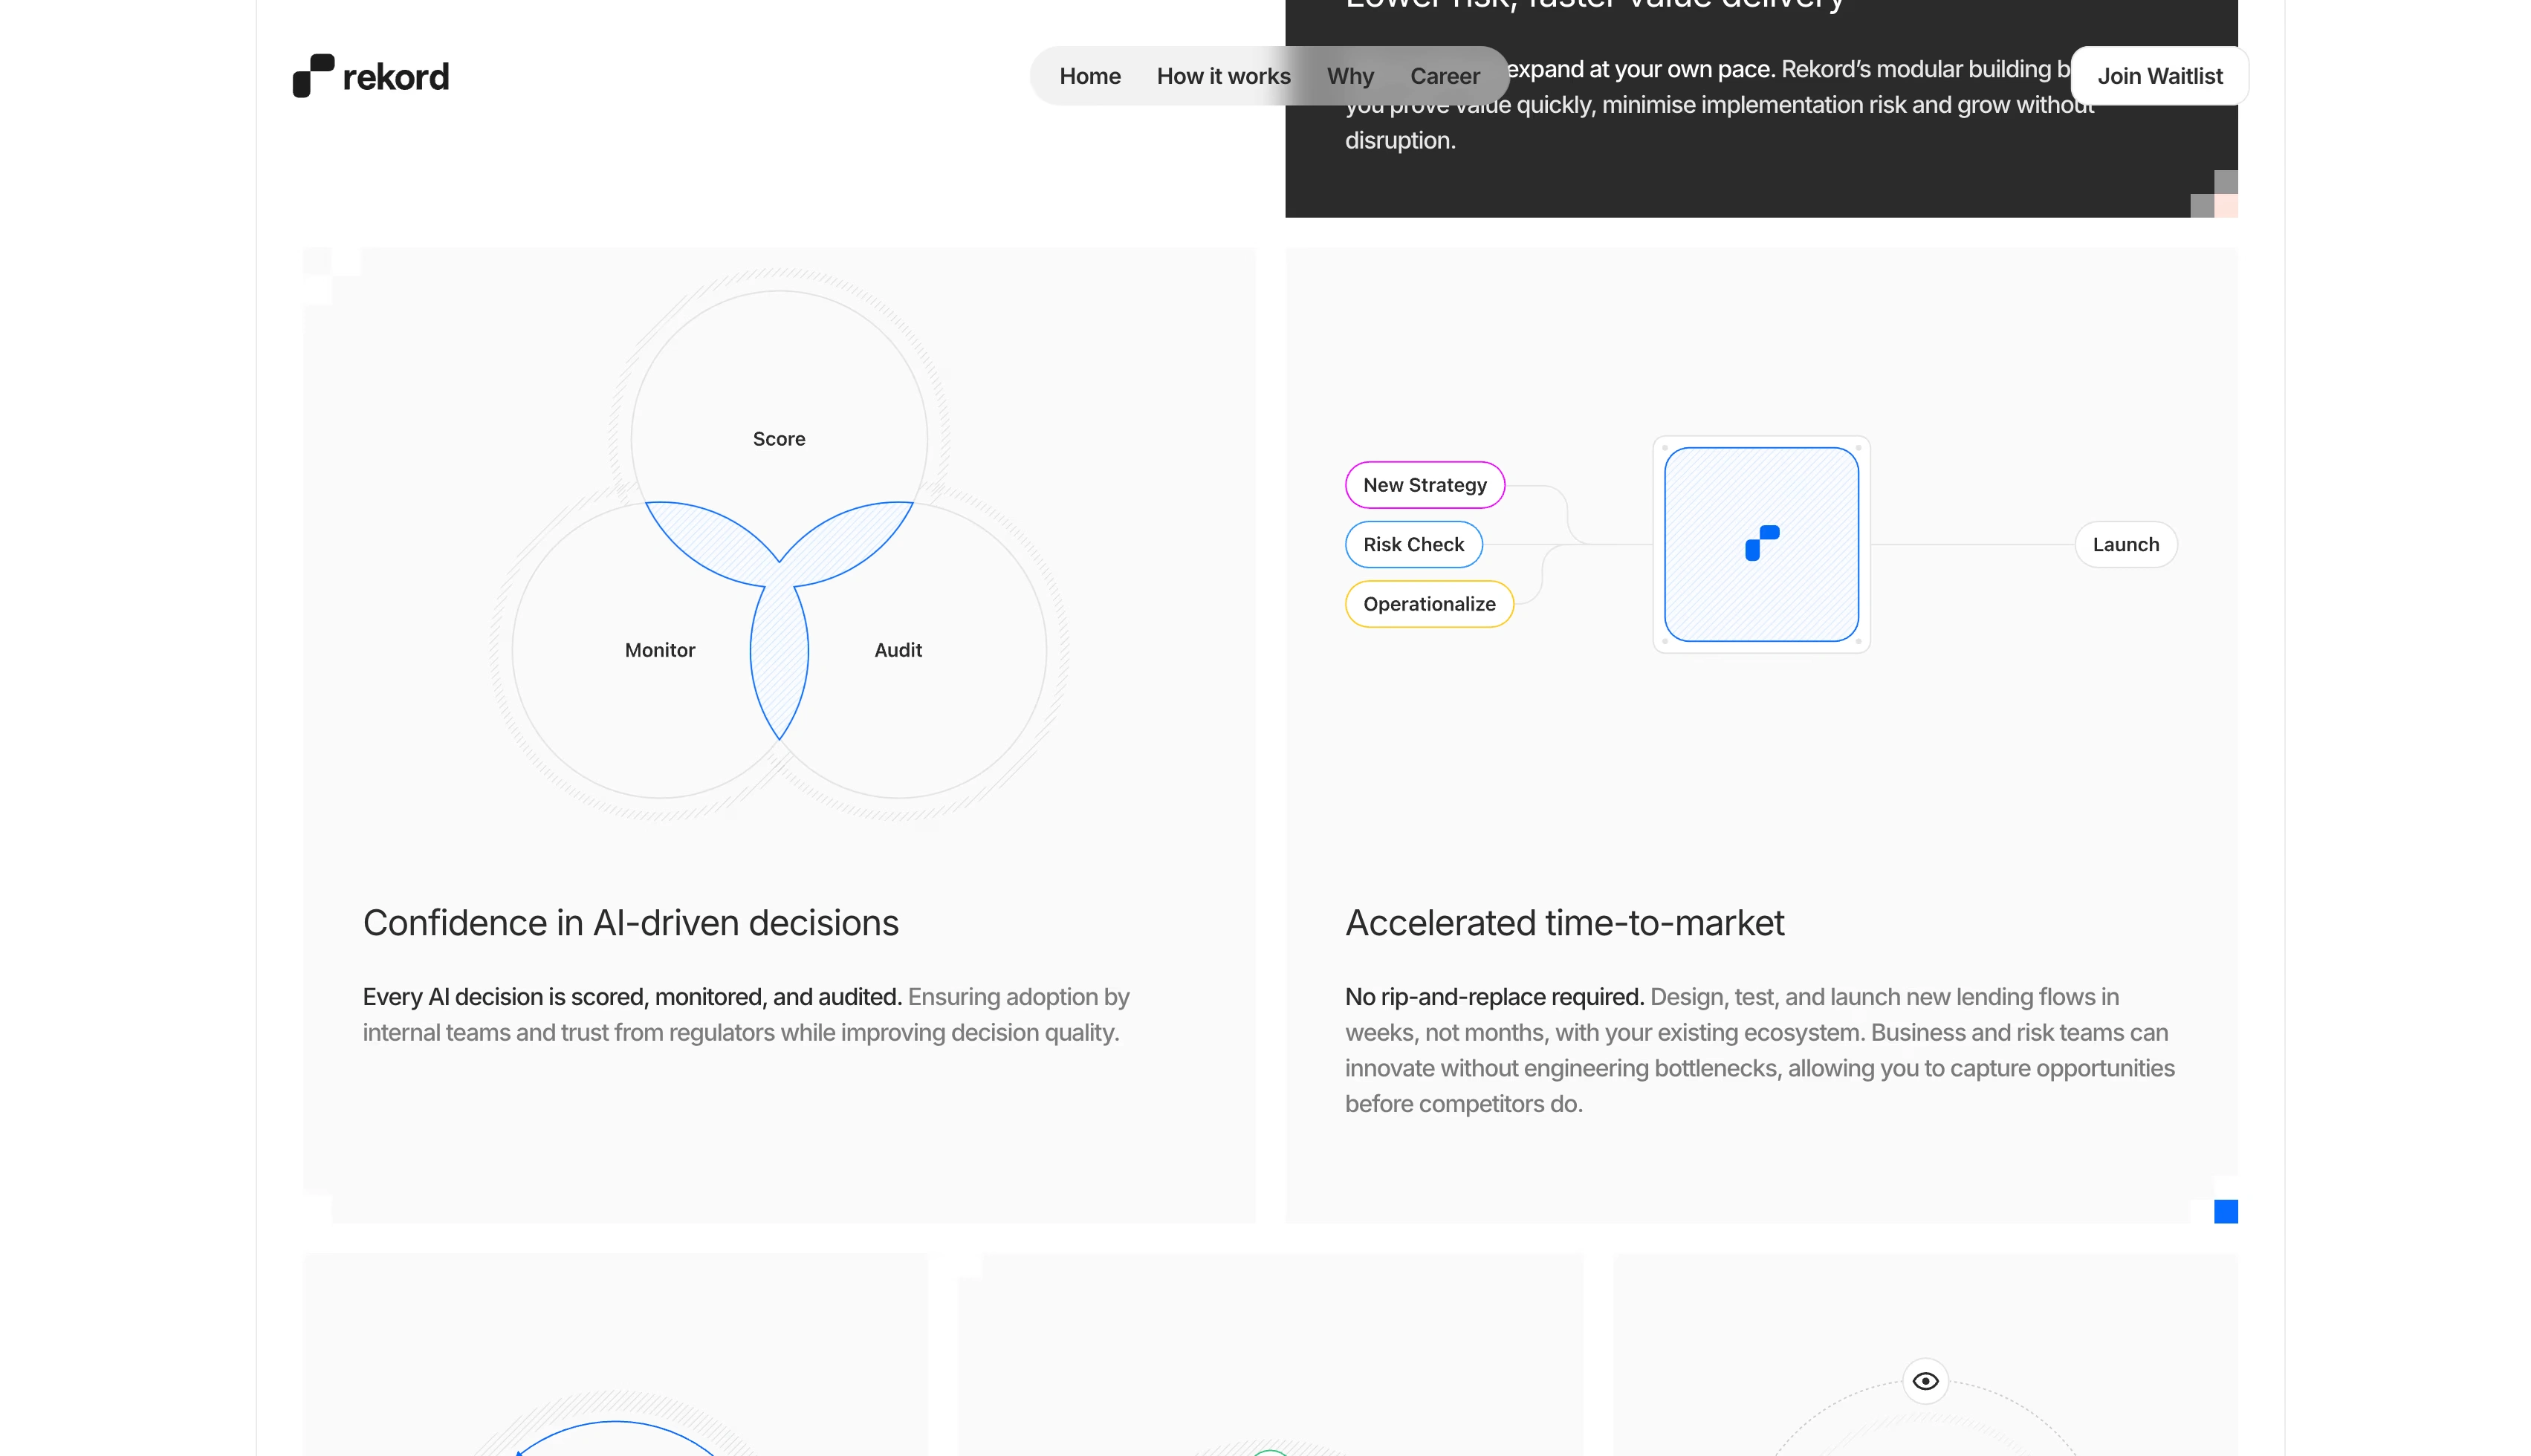Click the blue rekord icon tile

pos(1761,544)
